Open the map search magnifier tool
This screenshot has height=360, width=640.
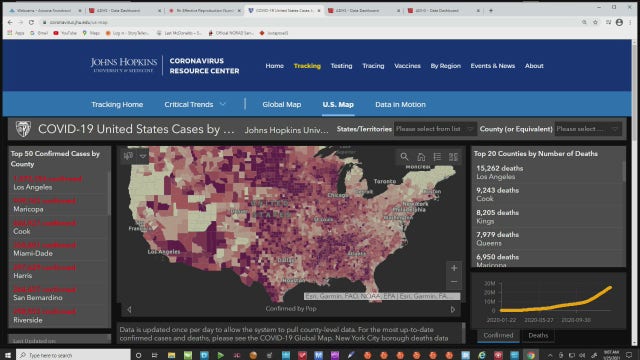404,157
